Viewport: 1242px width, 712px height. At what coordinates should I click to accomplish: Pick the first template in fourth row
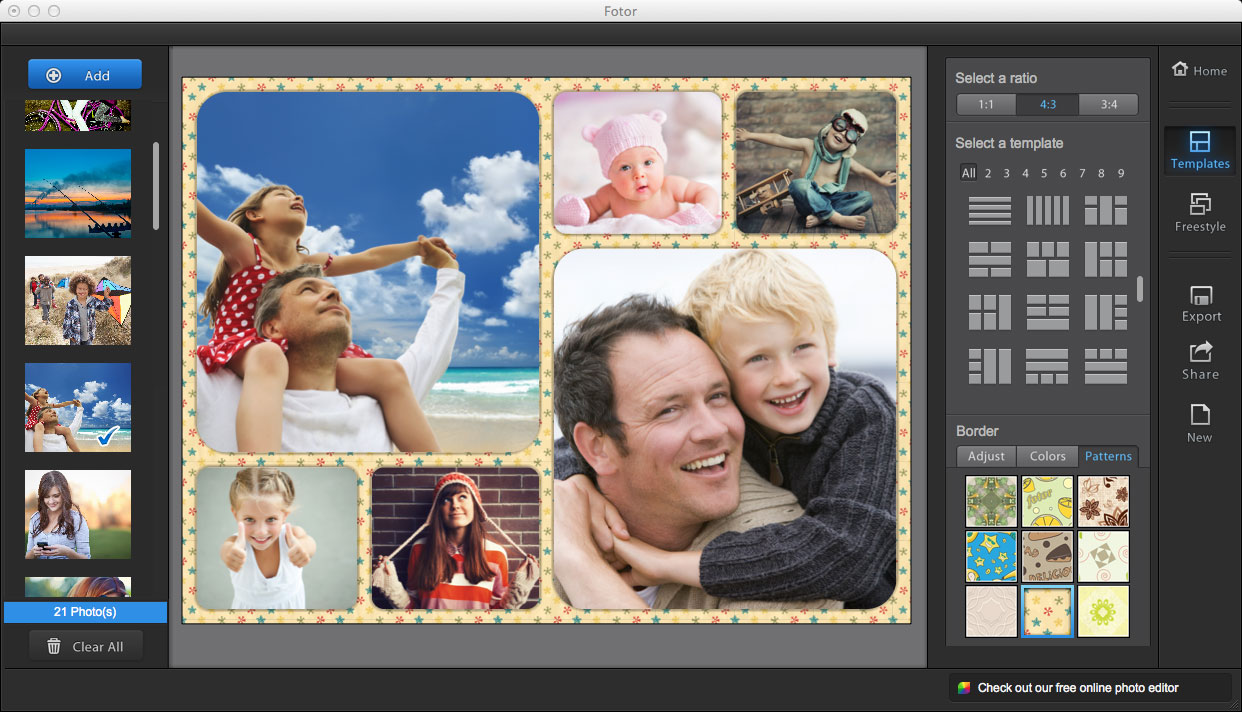coord(990,366)
